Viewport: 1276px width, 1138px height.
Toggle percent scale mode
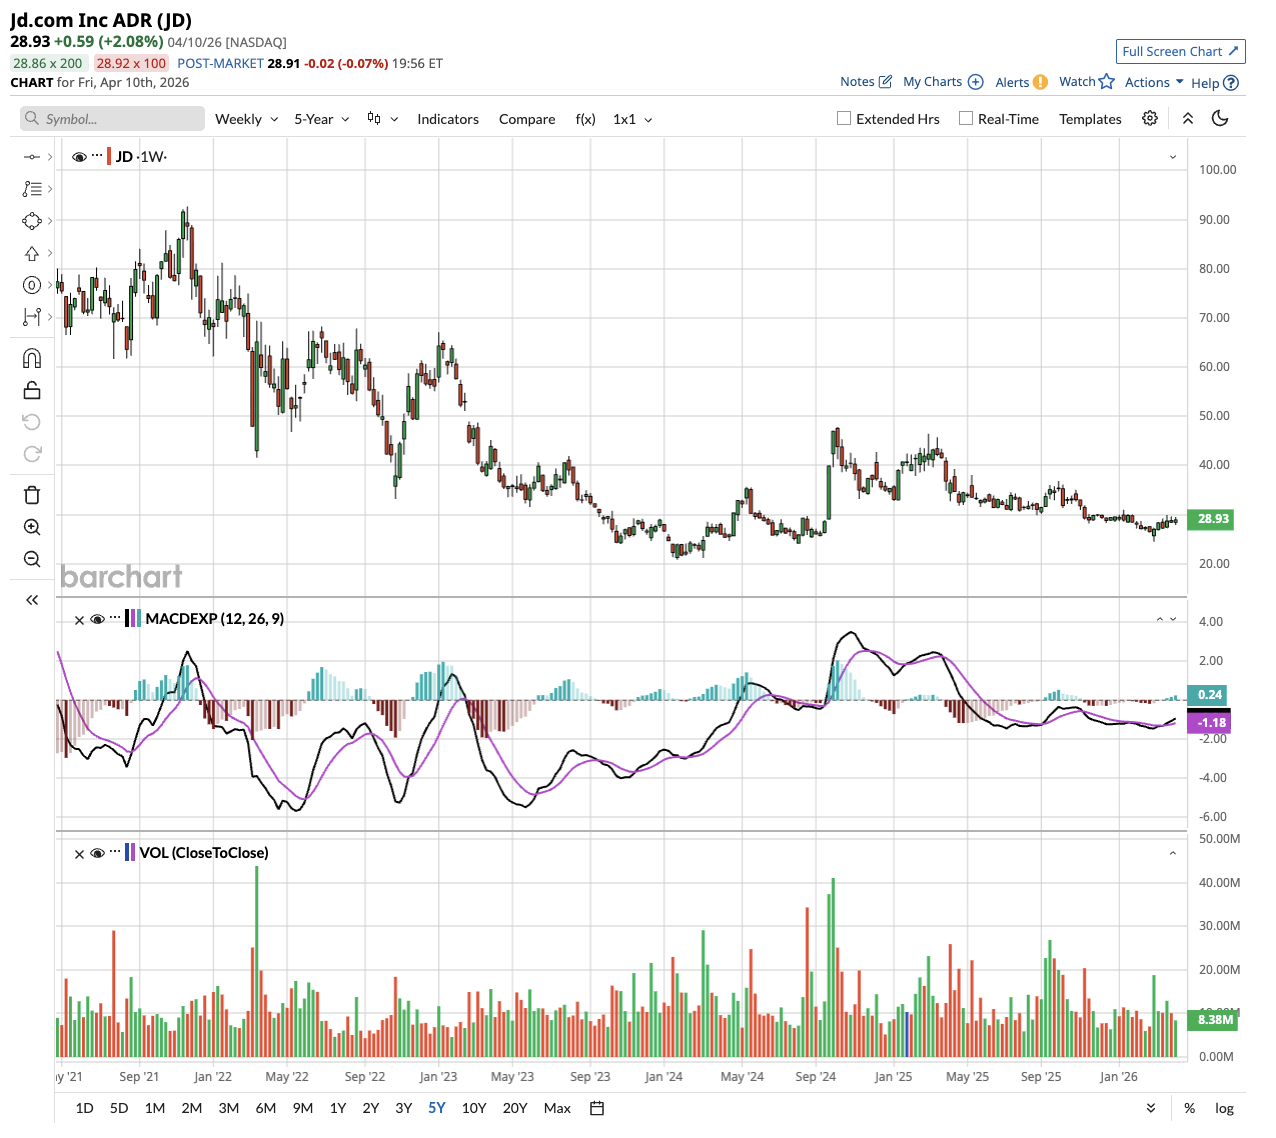[1189, 1108]
